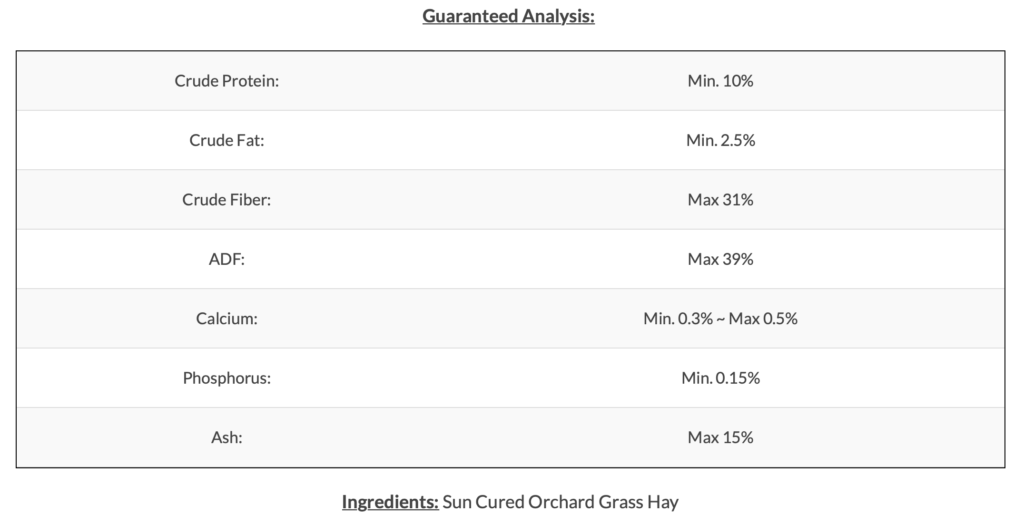
Task: Click the underlined Ingredients label
Action: tap(390, 502)
